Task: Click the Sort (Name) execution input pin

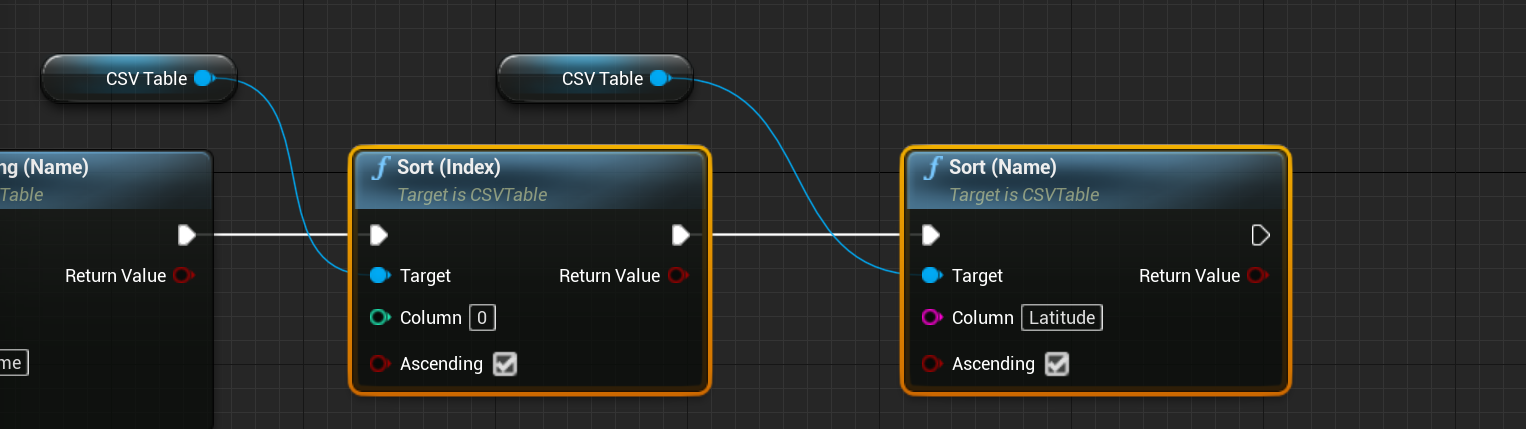Action: (x=930, y=235)
